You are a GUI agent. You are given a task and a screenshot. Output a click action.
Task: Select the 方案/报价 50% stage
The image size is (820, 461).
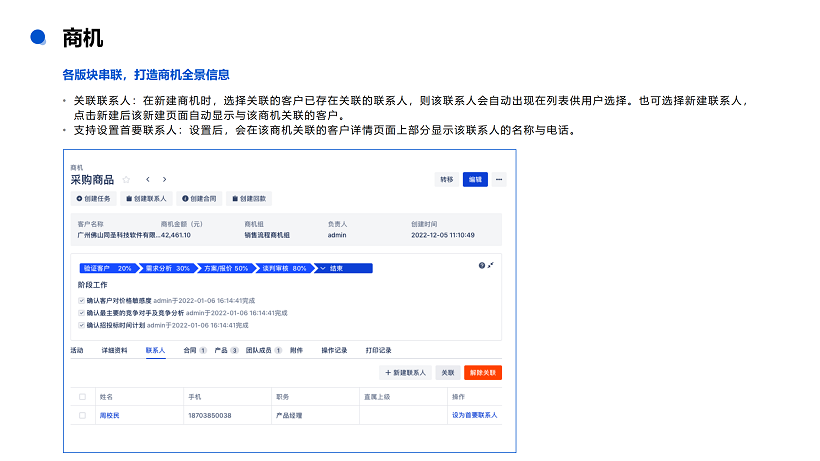tap(226, 268)
